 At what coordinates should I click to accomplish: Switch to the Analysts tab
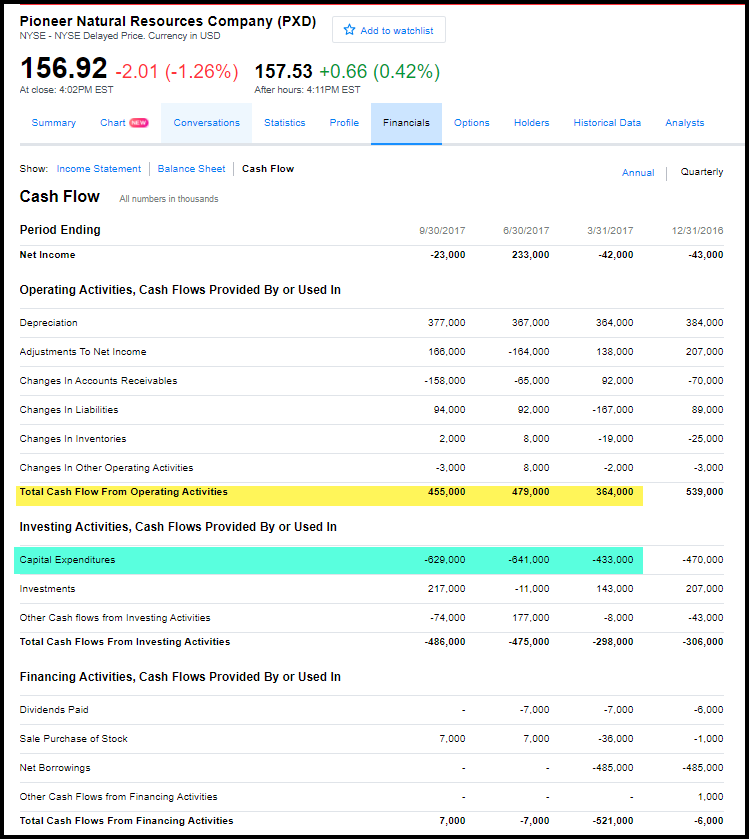coord(684,123)
